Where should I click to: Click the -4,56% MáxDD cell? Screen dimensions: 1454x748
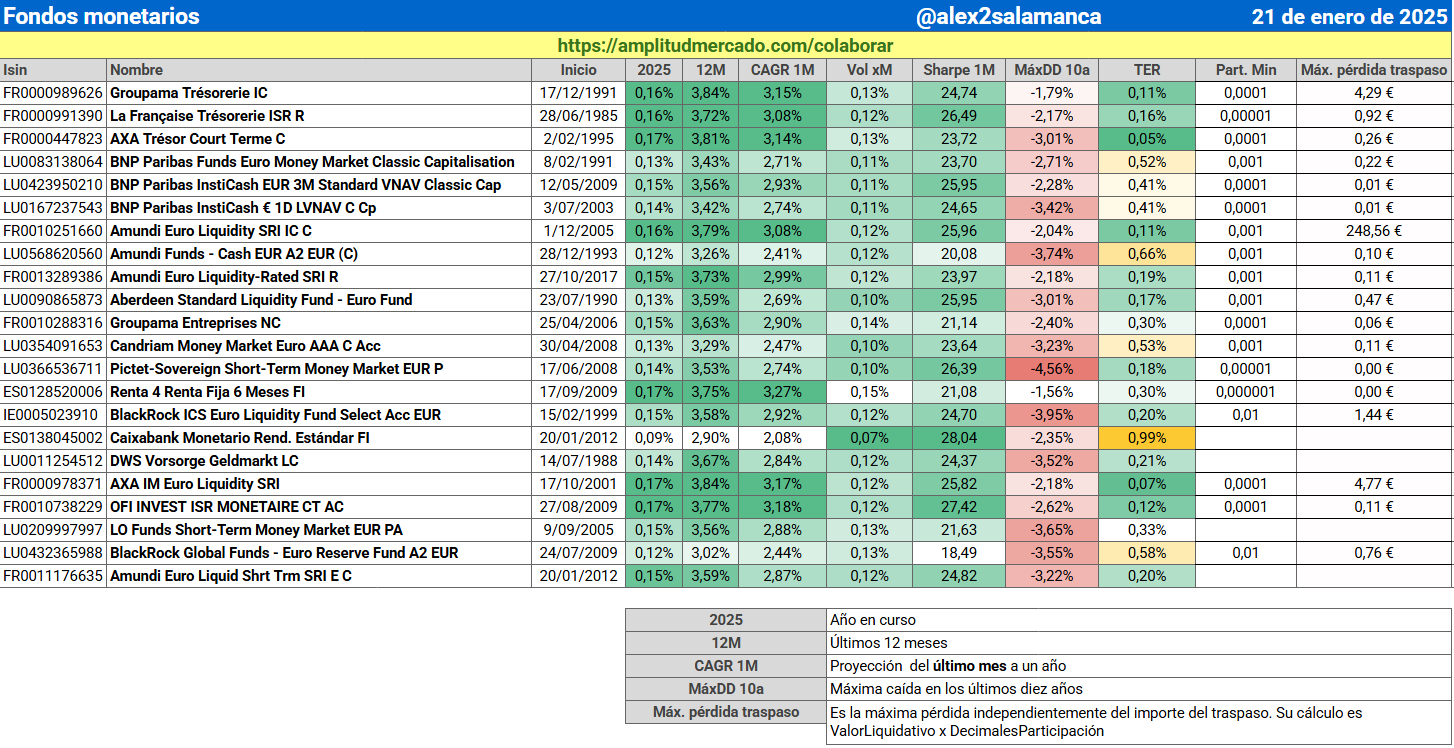(1051, 369)
